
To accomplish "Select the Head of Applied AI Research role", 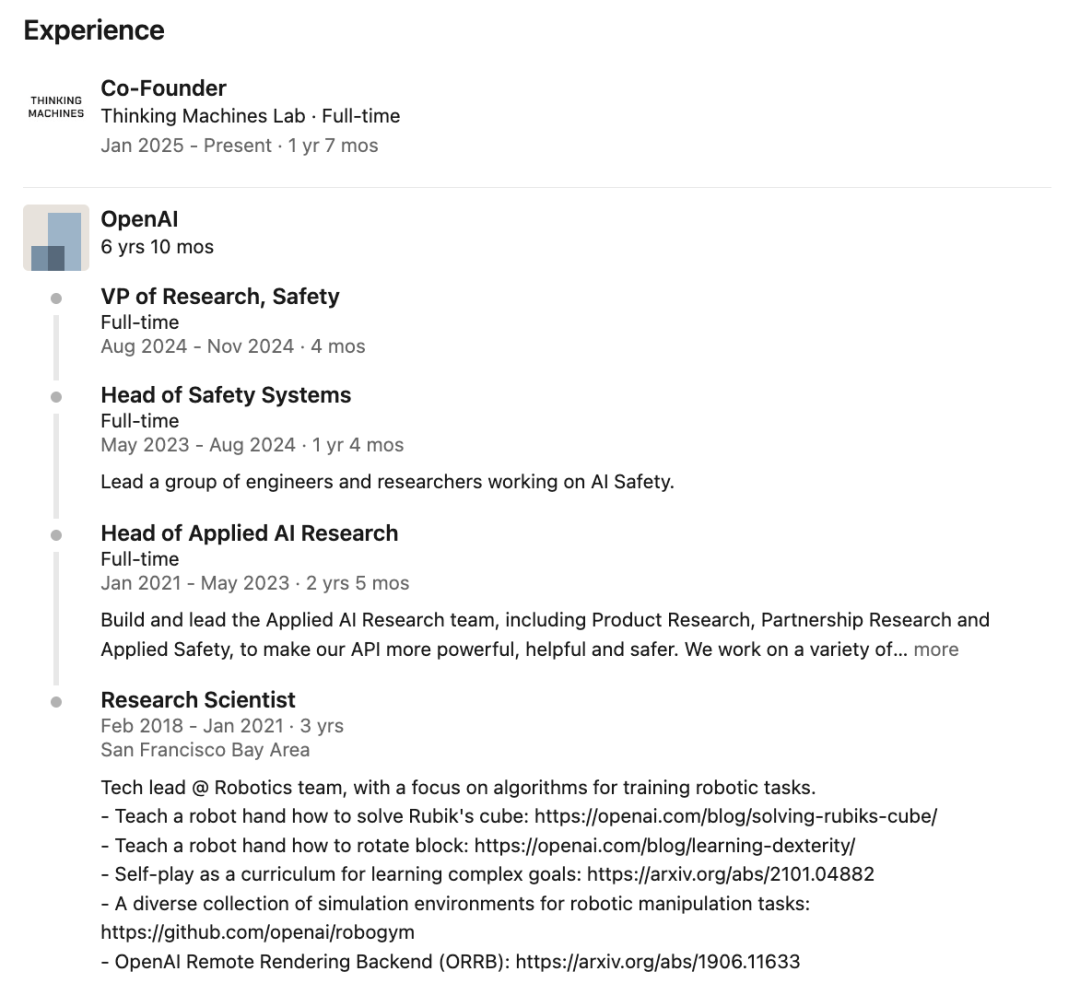I will coord(249,533).
